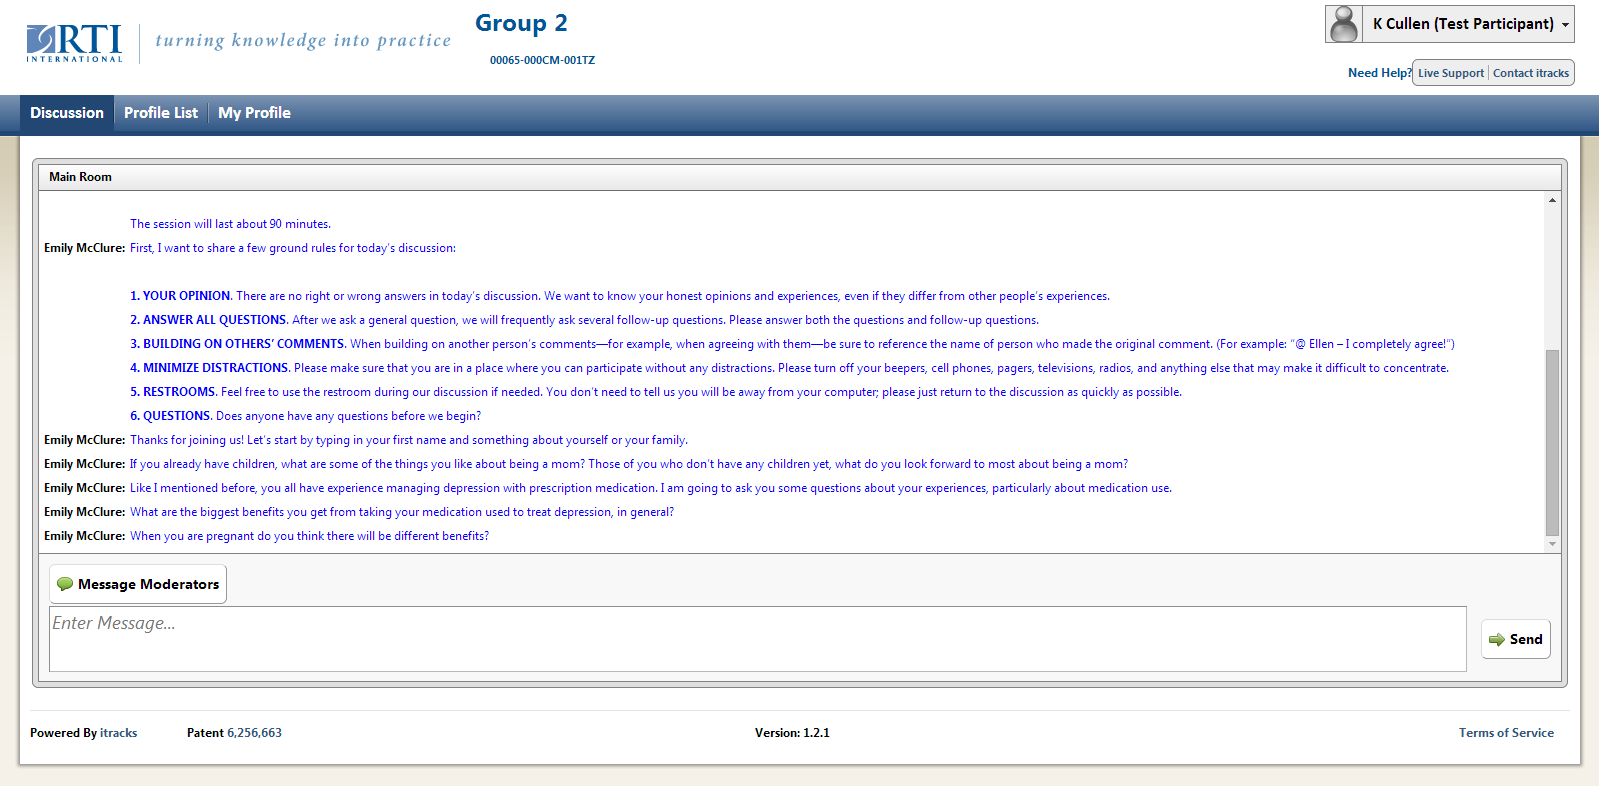Click the 'turning knowledge into practice' tagline

pos(303,40)
